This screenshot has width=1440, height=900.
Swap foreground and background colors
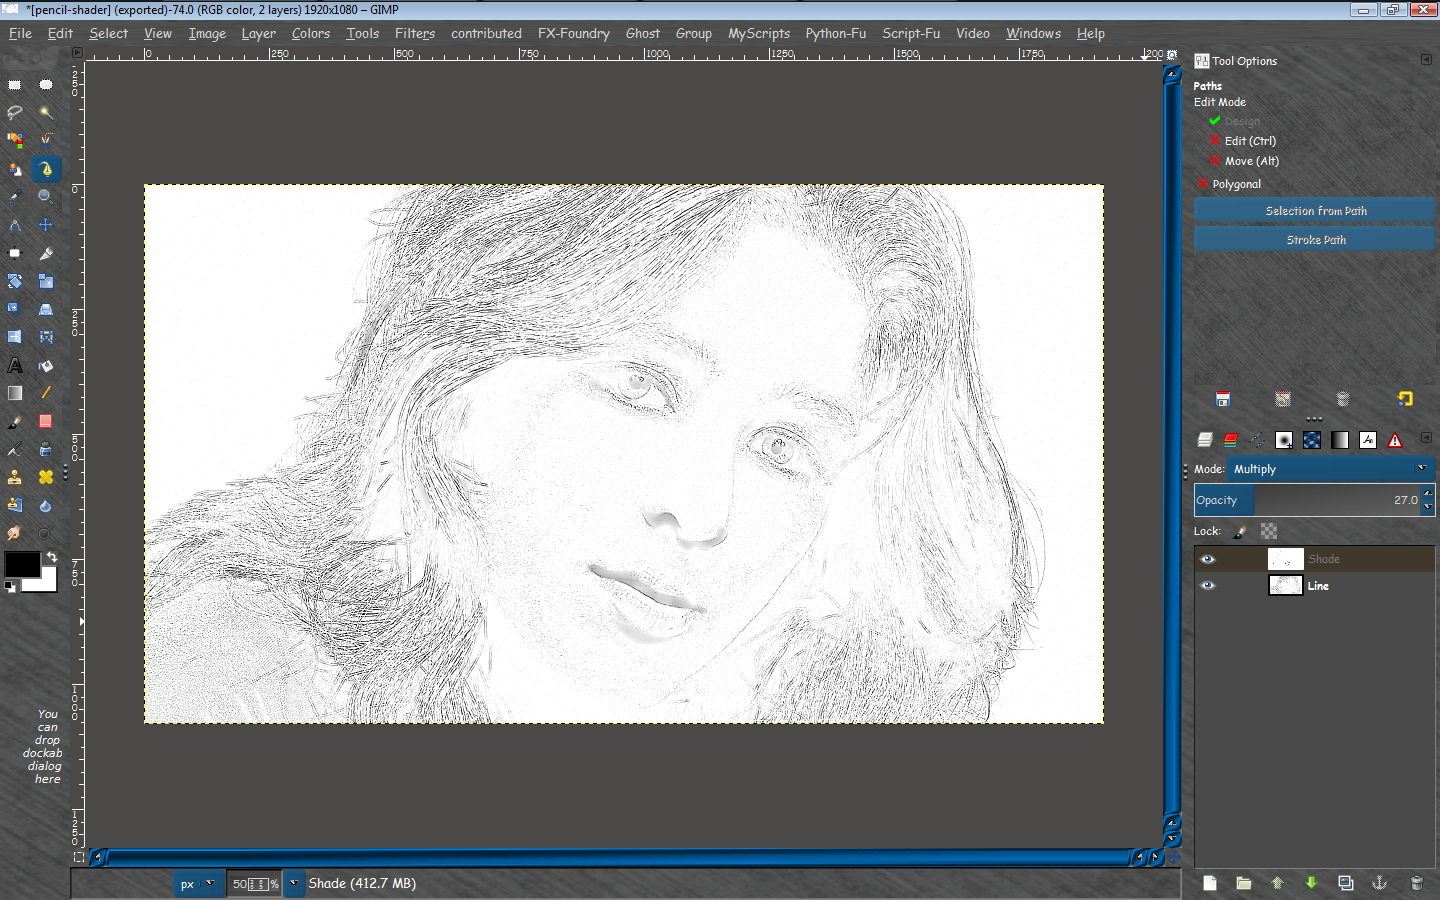tap(51, 557)
